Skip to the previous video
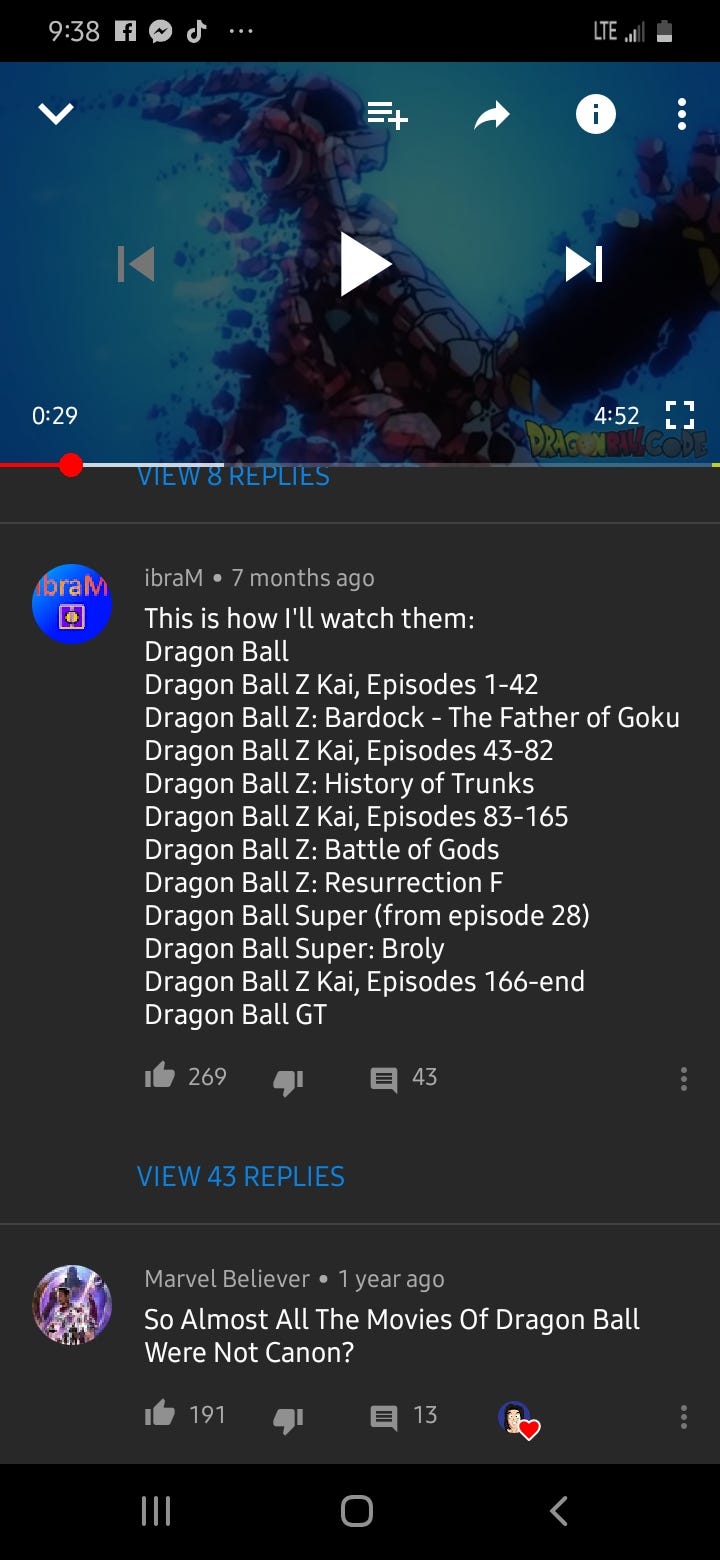Image resolution: width=720 pixels, height=1560 pixels. 136,264
